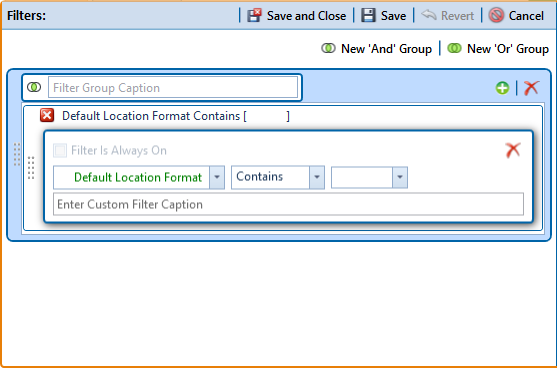Screen dimensions: 557x368
Task: Delete the filter with the inner red X
Action: click(513, 150)
